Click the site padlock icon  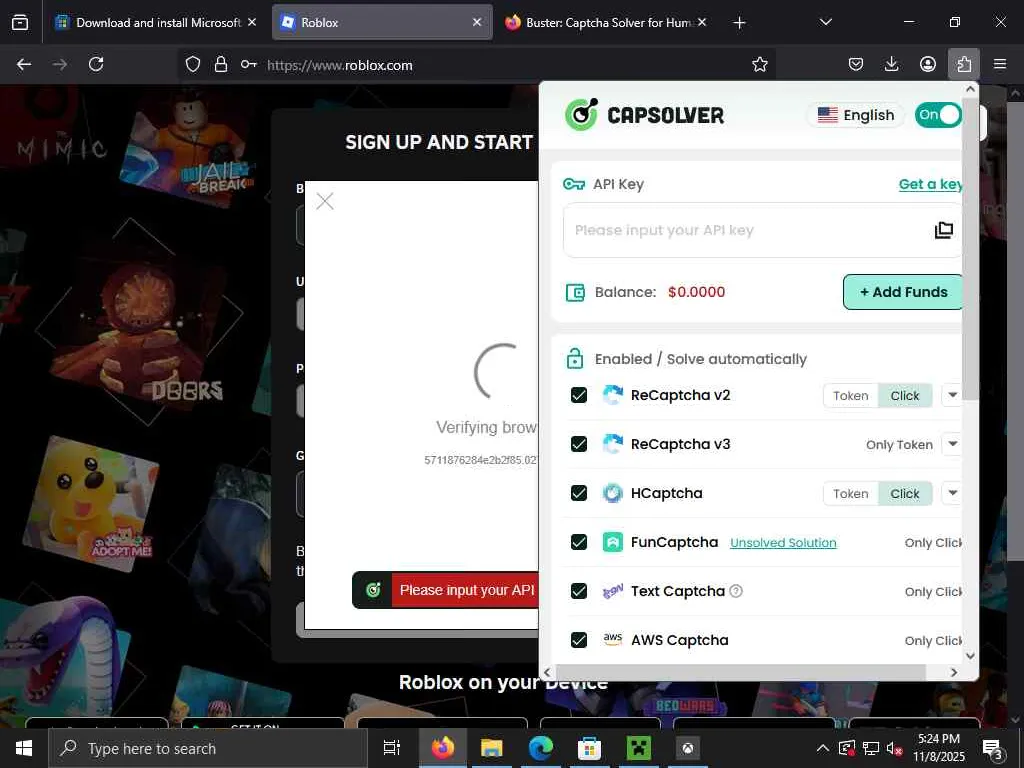pyautogui.click(x=221, y=64)
